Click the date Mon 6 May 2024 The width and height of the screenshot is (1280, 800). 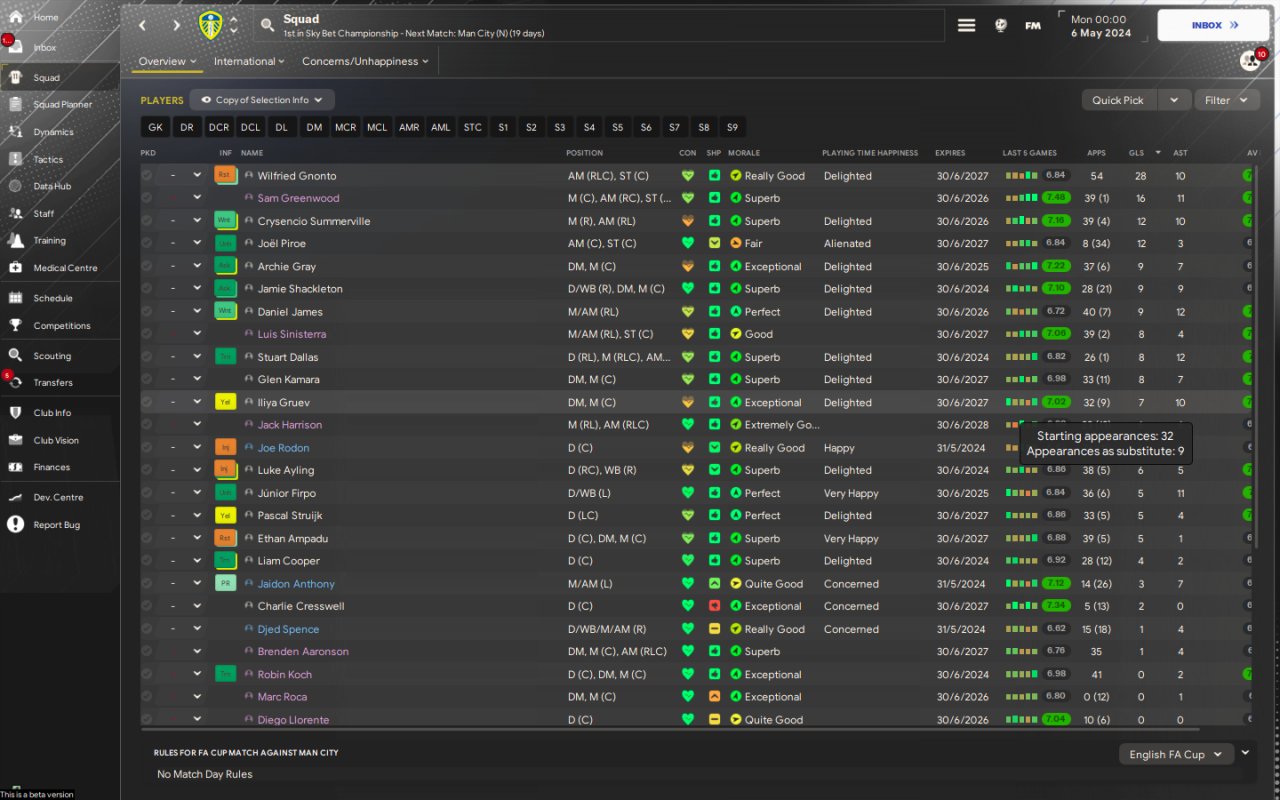point(1101,26)
